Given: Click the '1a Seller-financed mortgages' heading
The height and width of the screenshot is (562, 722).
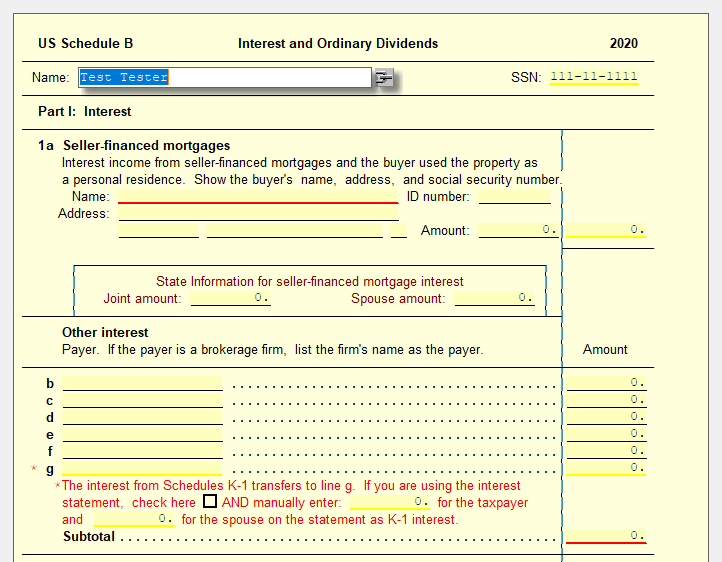Looking at the screenshot, I should 134,145.
